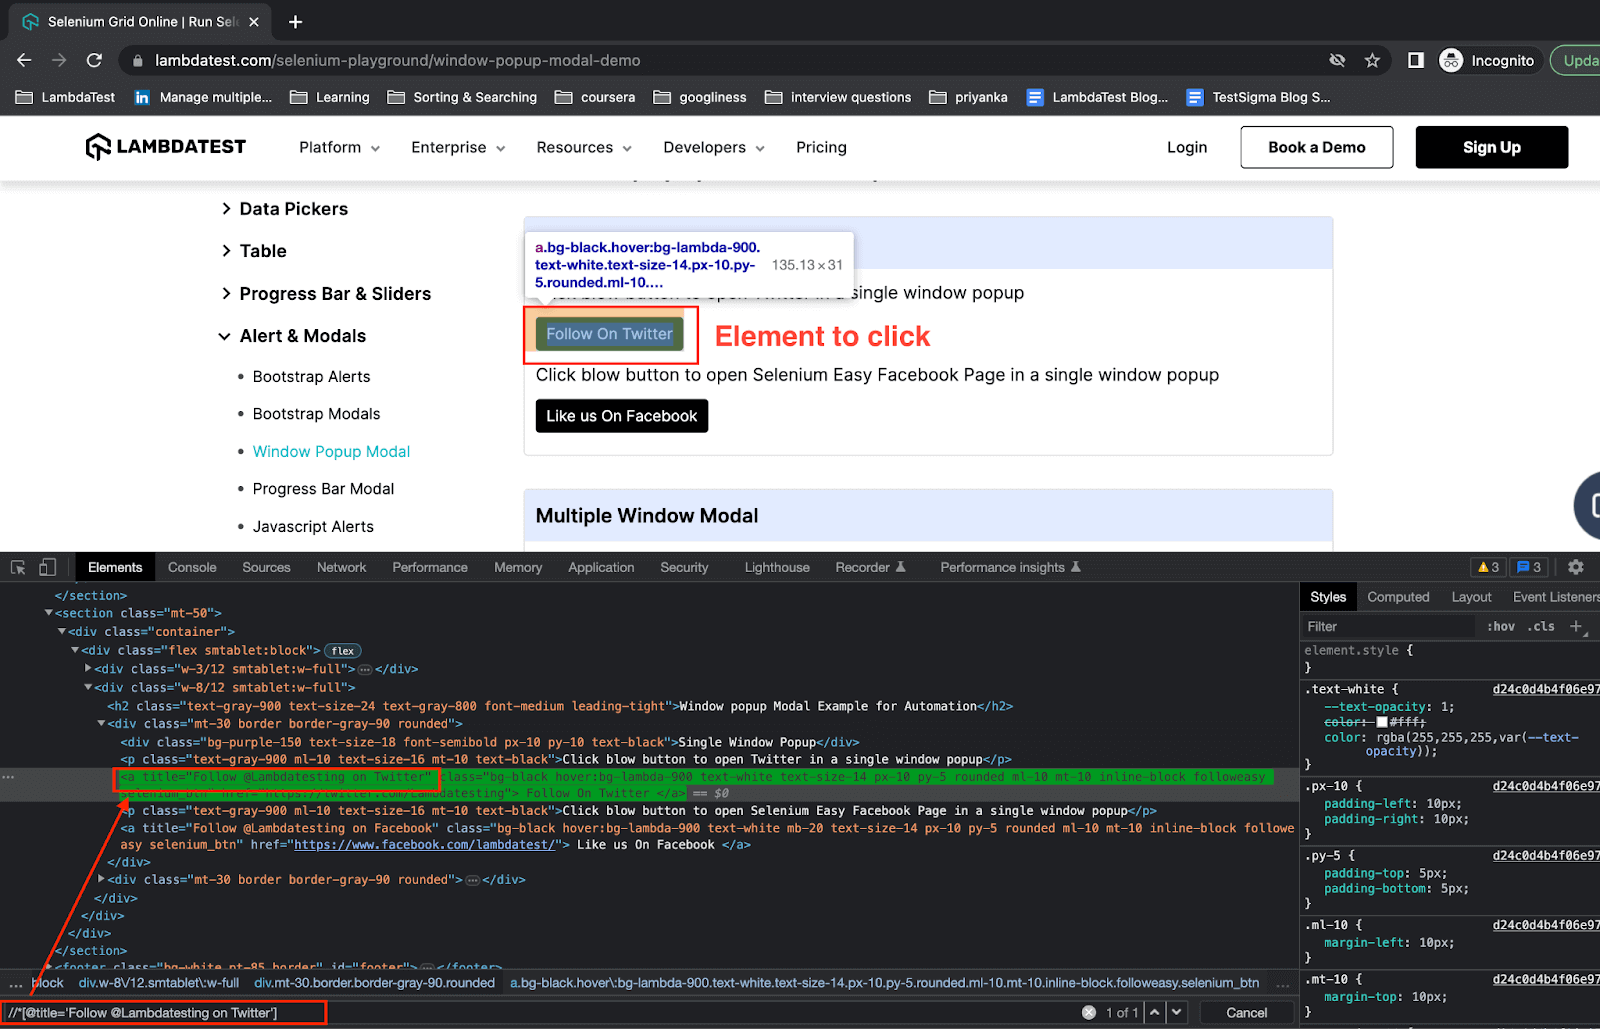Switch to the Computed styles tab

point(1398,597)
